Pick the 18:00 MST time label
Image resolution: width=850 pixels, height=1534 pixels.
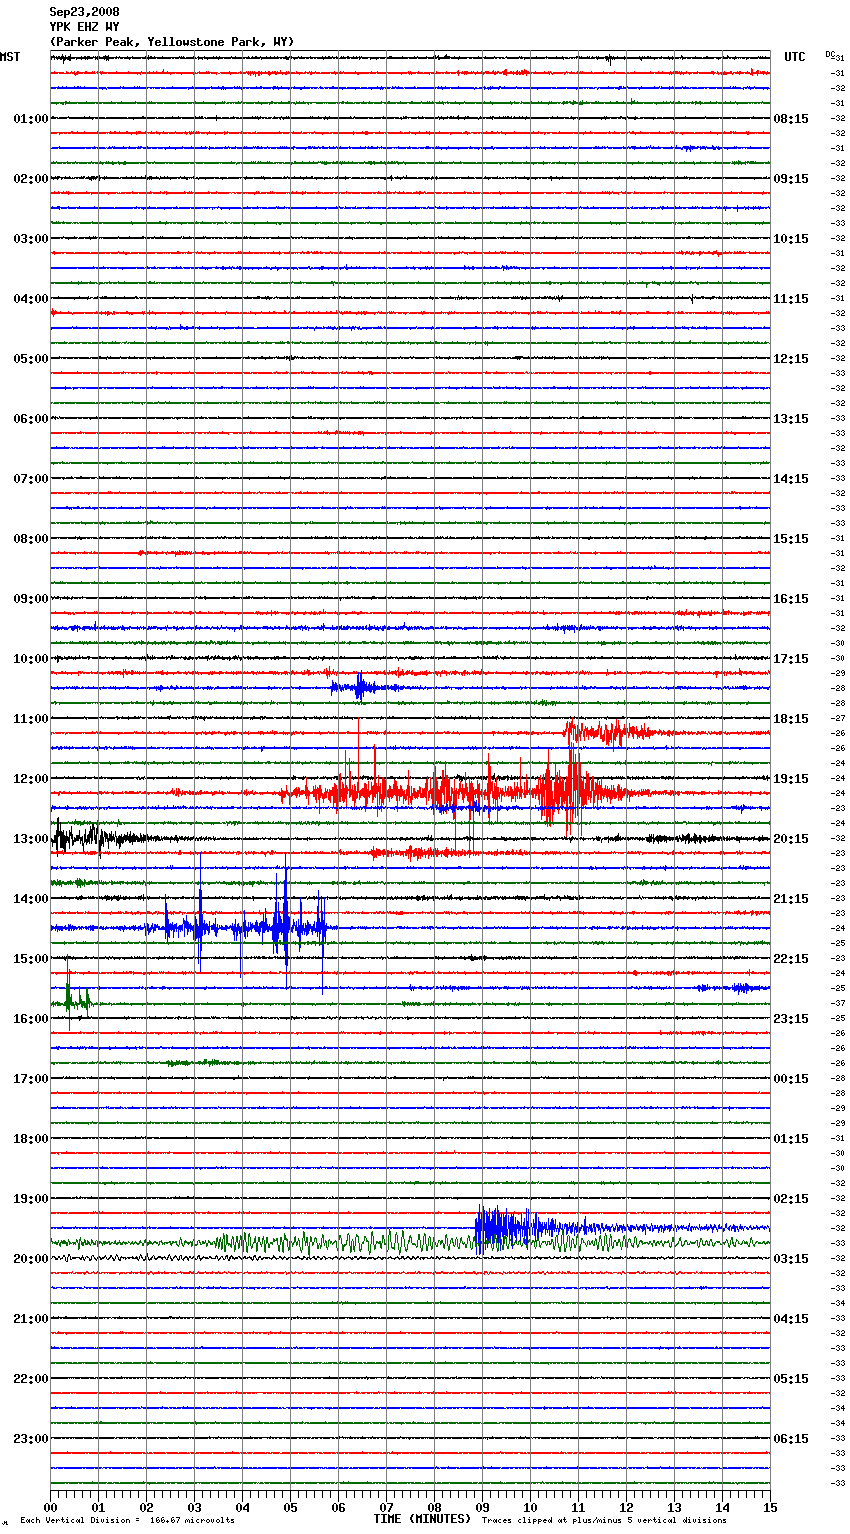pyautogui.click(x=31, y=1139)
